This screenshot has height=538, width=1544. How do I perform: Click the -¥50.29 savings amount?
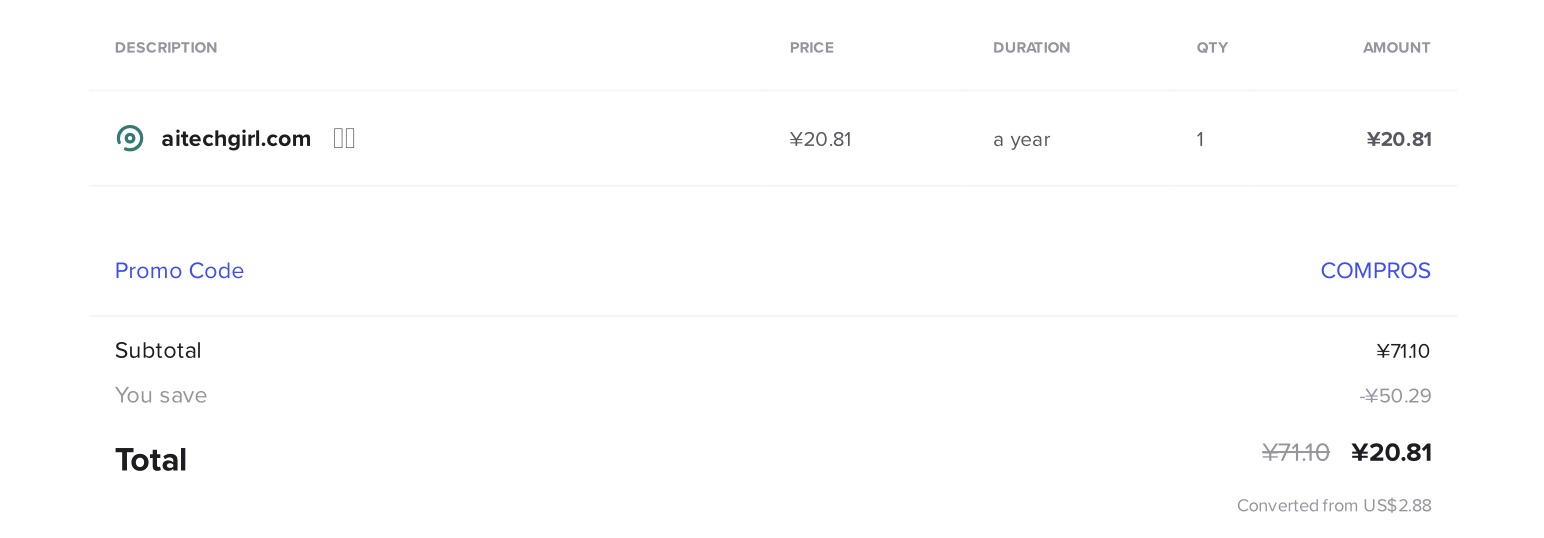[1395, 396]
